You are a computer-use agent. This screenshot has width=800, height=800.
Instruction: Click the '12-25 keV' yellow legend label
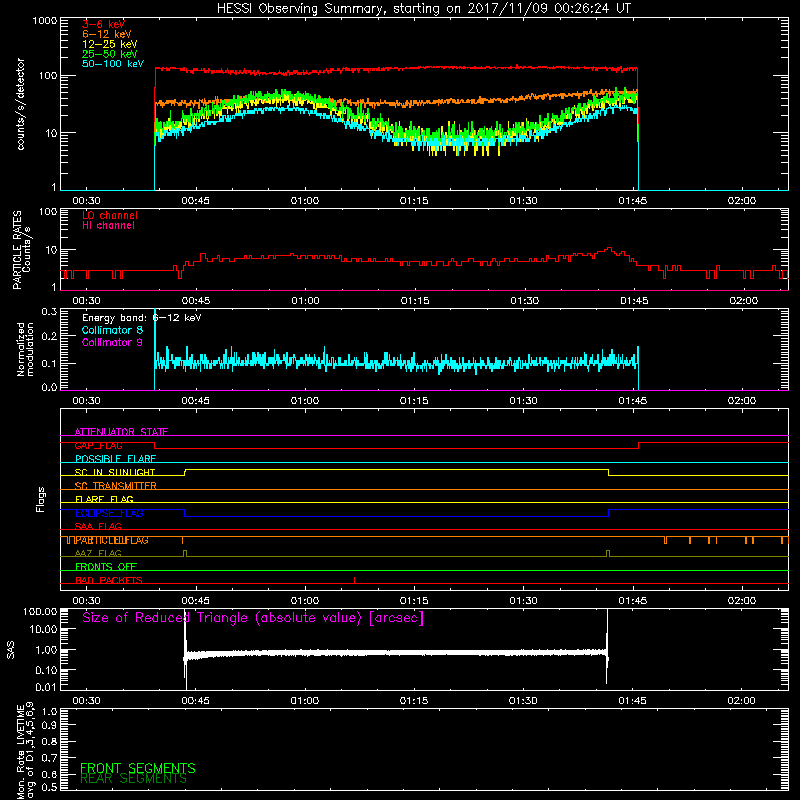click(110, 44)
